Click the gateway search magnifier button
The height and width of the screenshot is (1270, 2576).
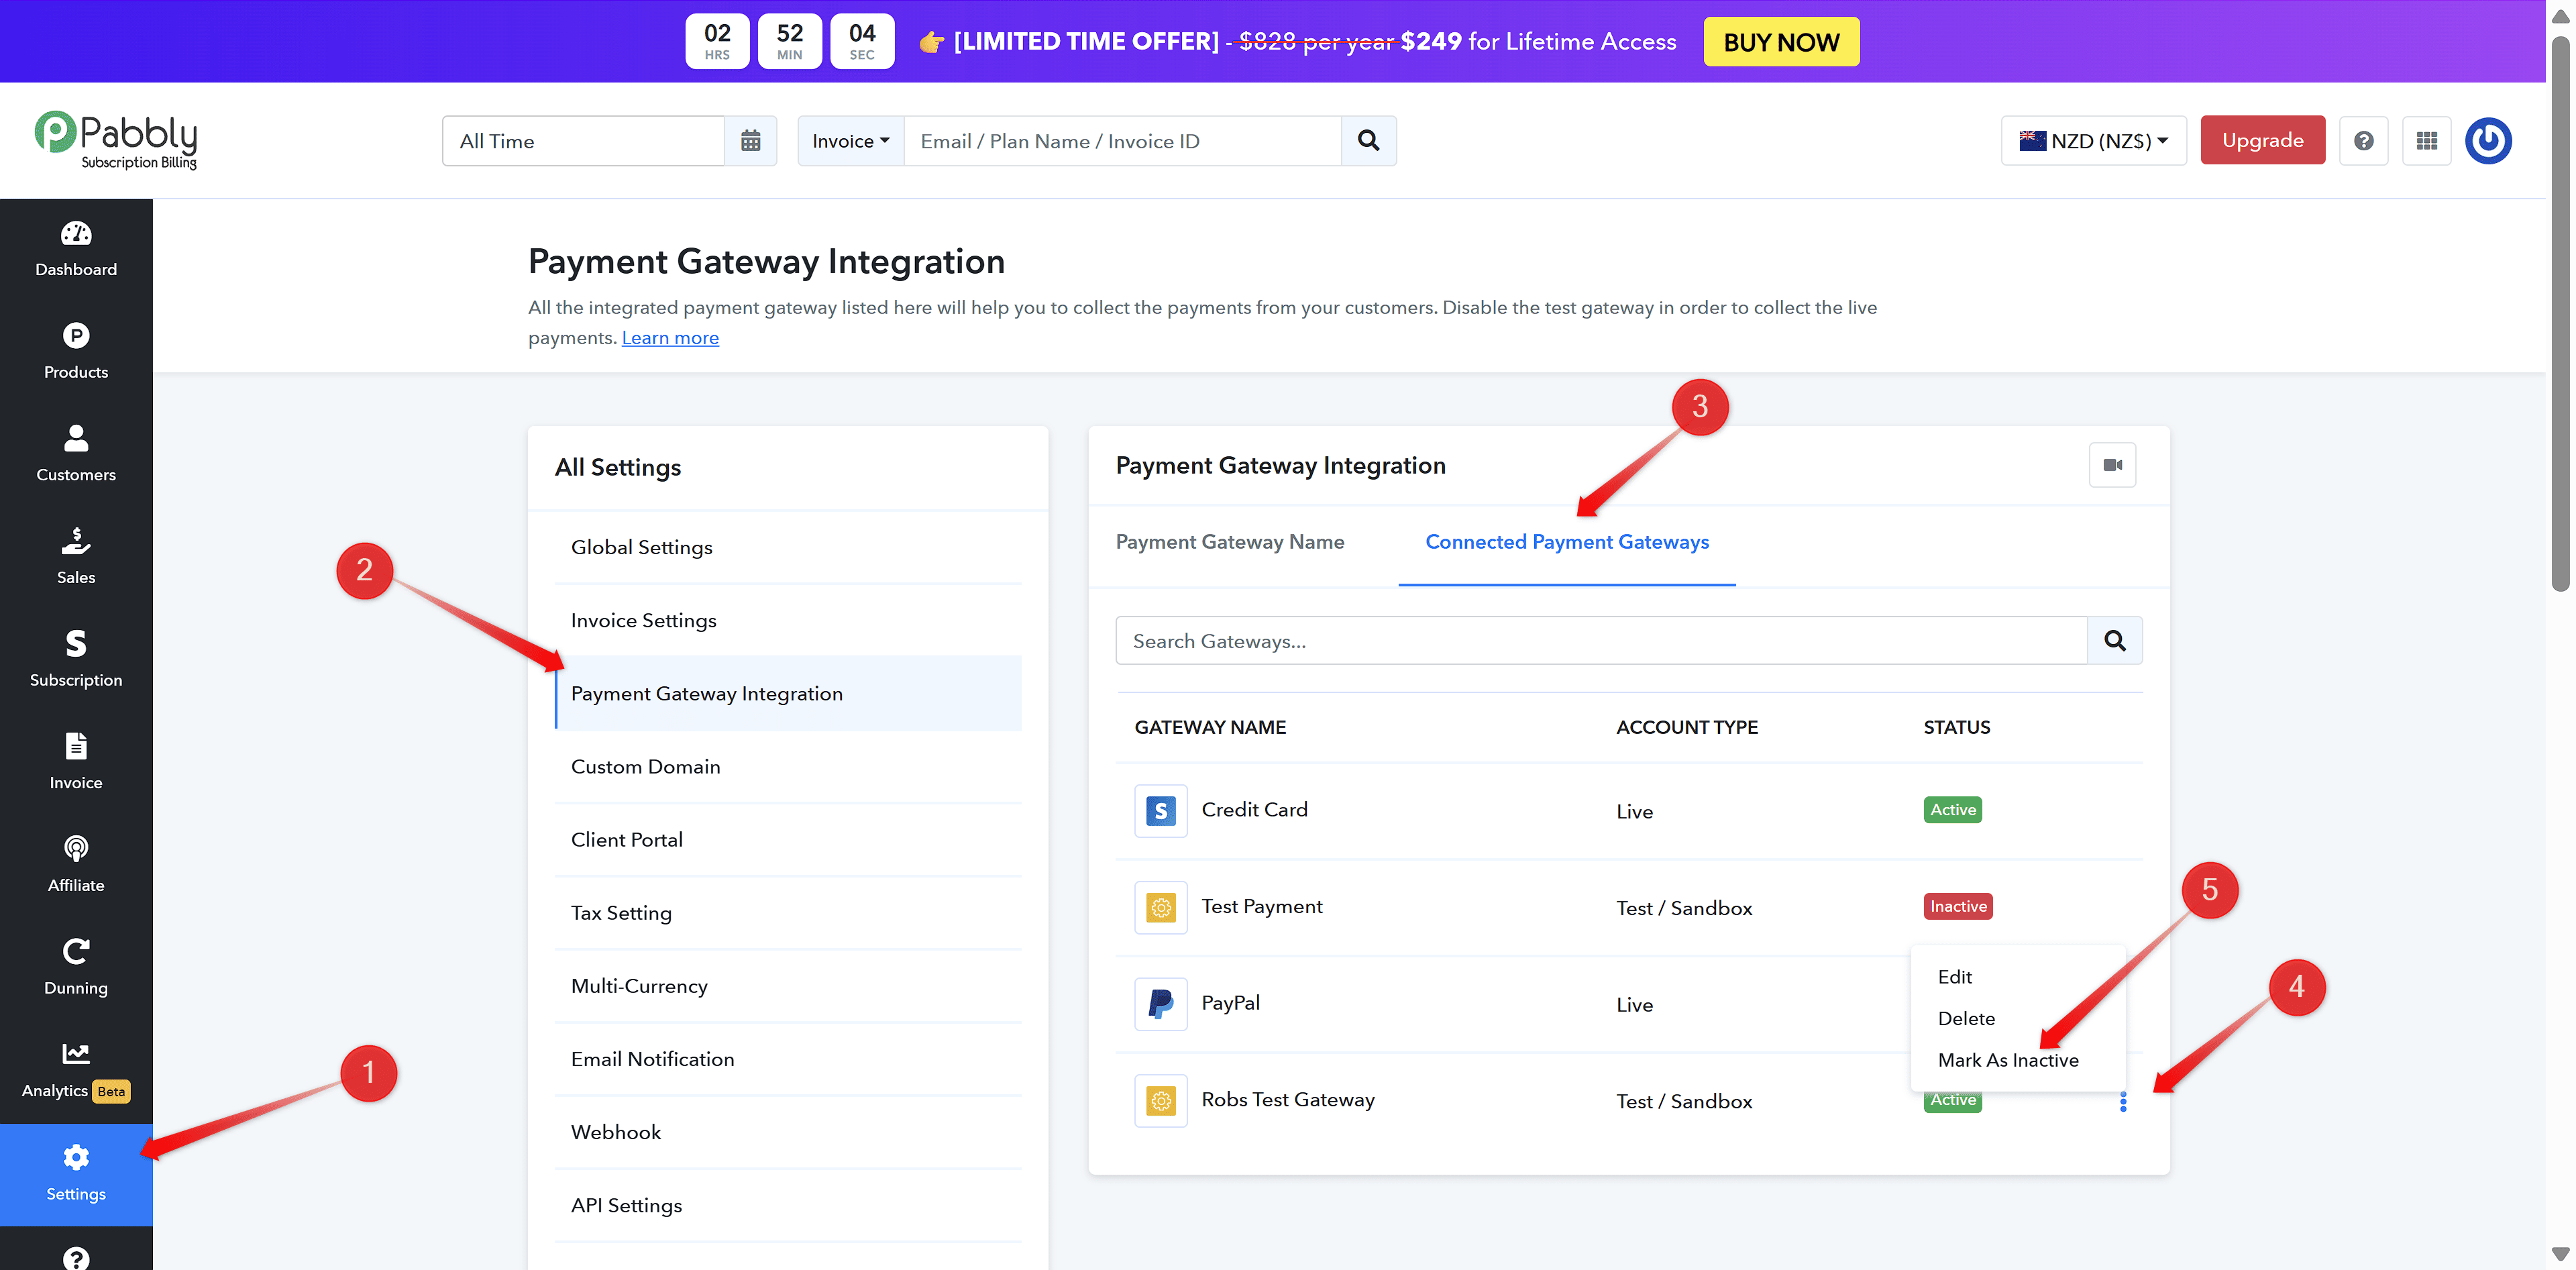[x=2115, y=641]
